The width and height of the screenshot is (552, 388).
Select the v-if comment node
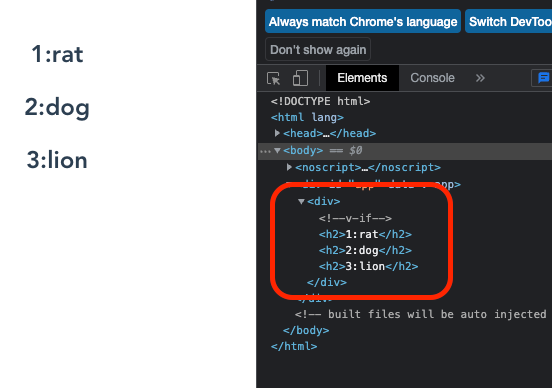click(x=355, y=218)
